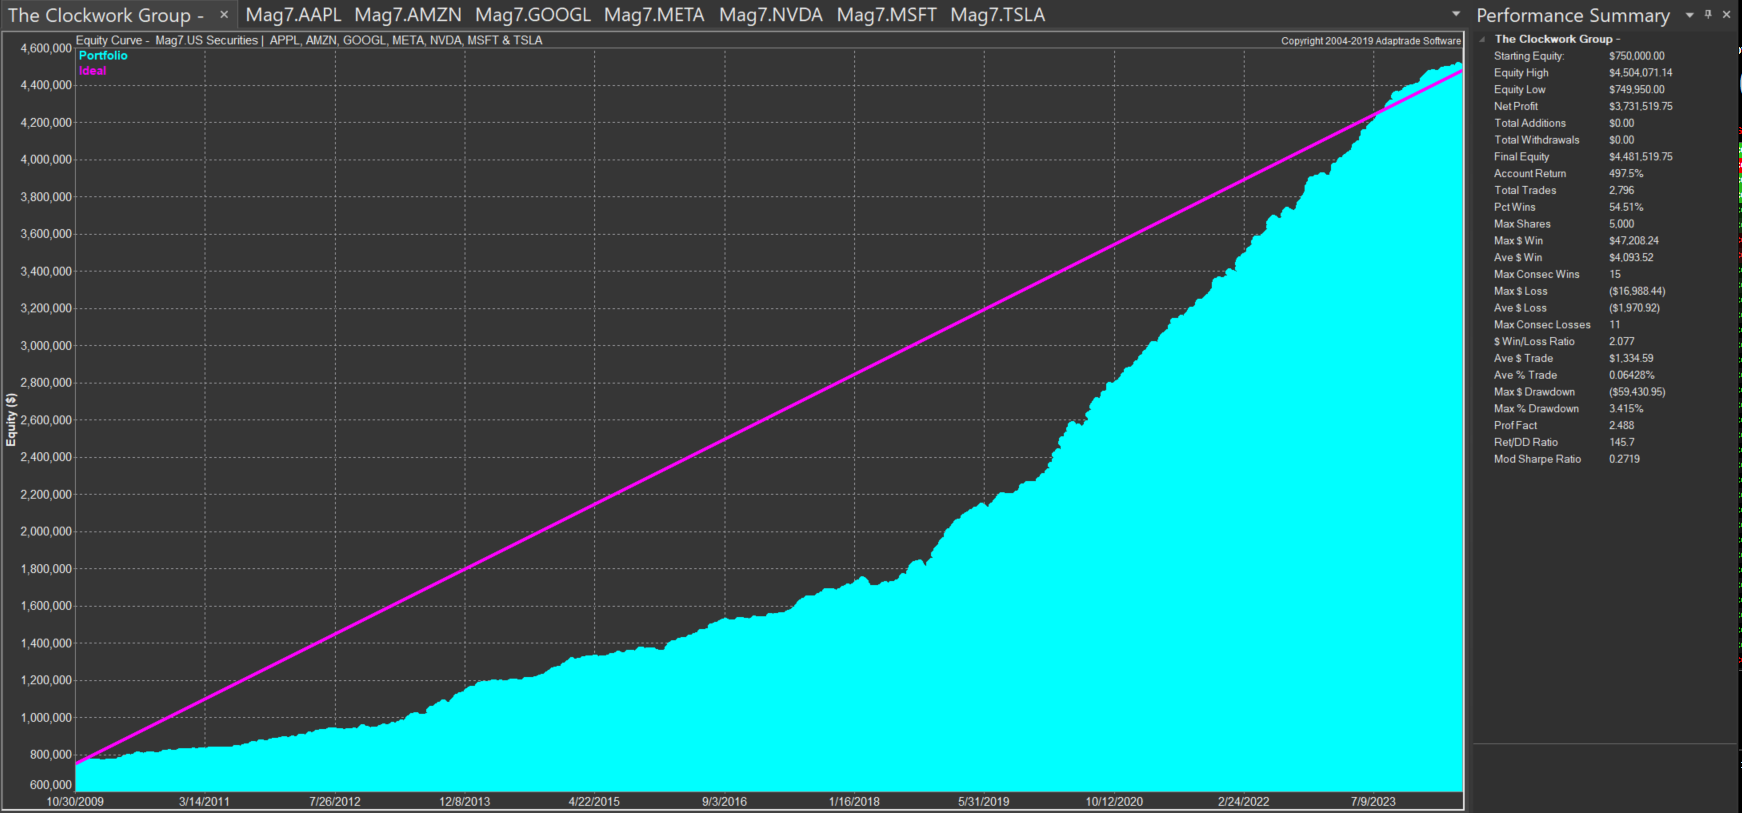Activate the Mag7.TSLA tab
Screen dimensions: 1742x813
tap(997, 15)
